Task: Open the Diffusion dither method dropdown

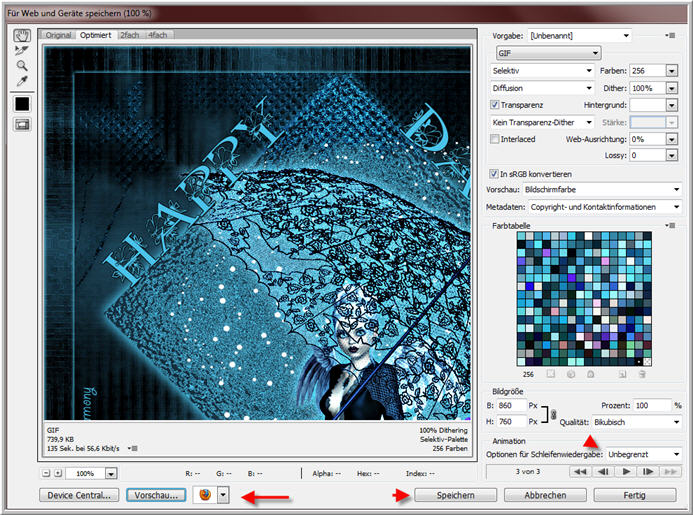Action: 542,88
